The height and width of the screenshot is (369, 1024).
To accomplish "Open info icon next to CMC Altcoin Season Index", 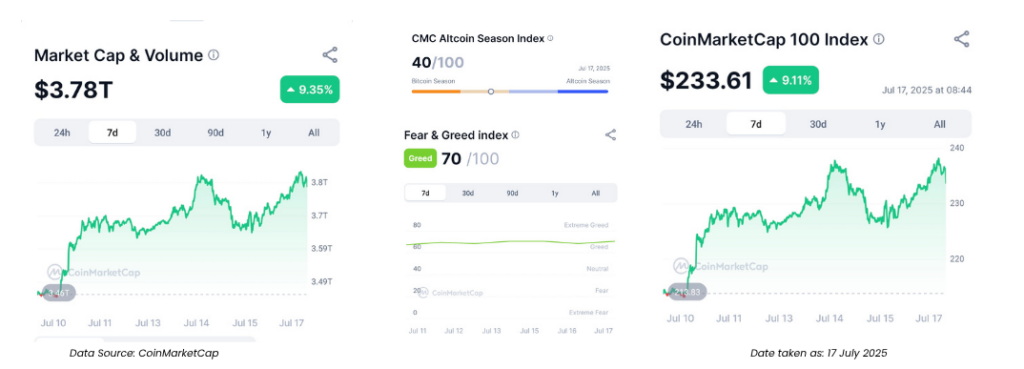I will [x=550, y=39].
